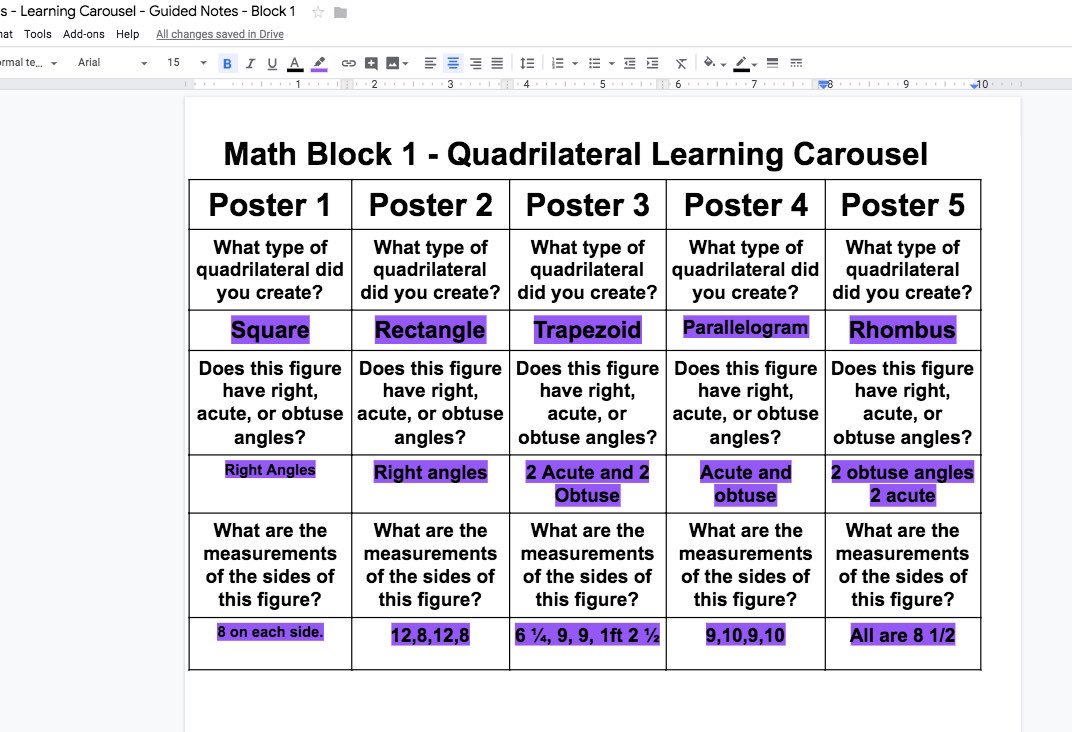Click the '9,10,9,10' measurement text
The image size is (1072, 732).
pyautogui.click(x=745, y=635)
